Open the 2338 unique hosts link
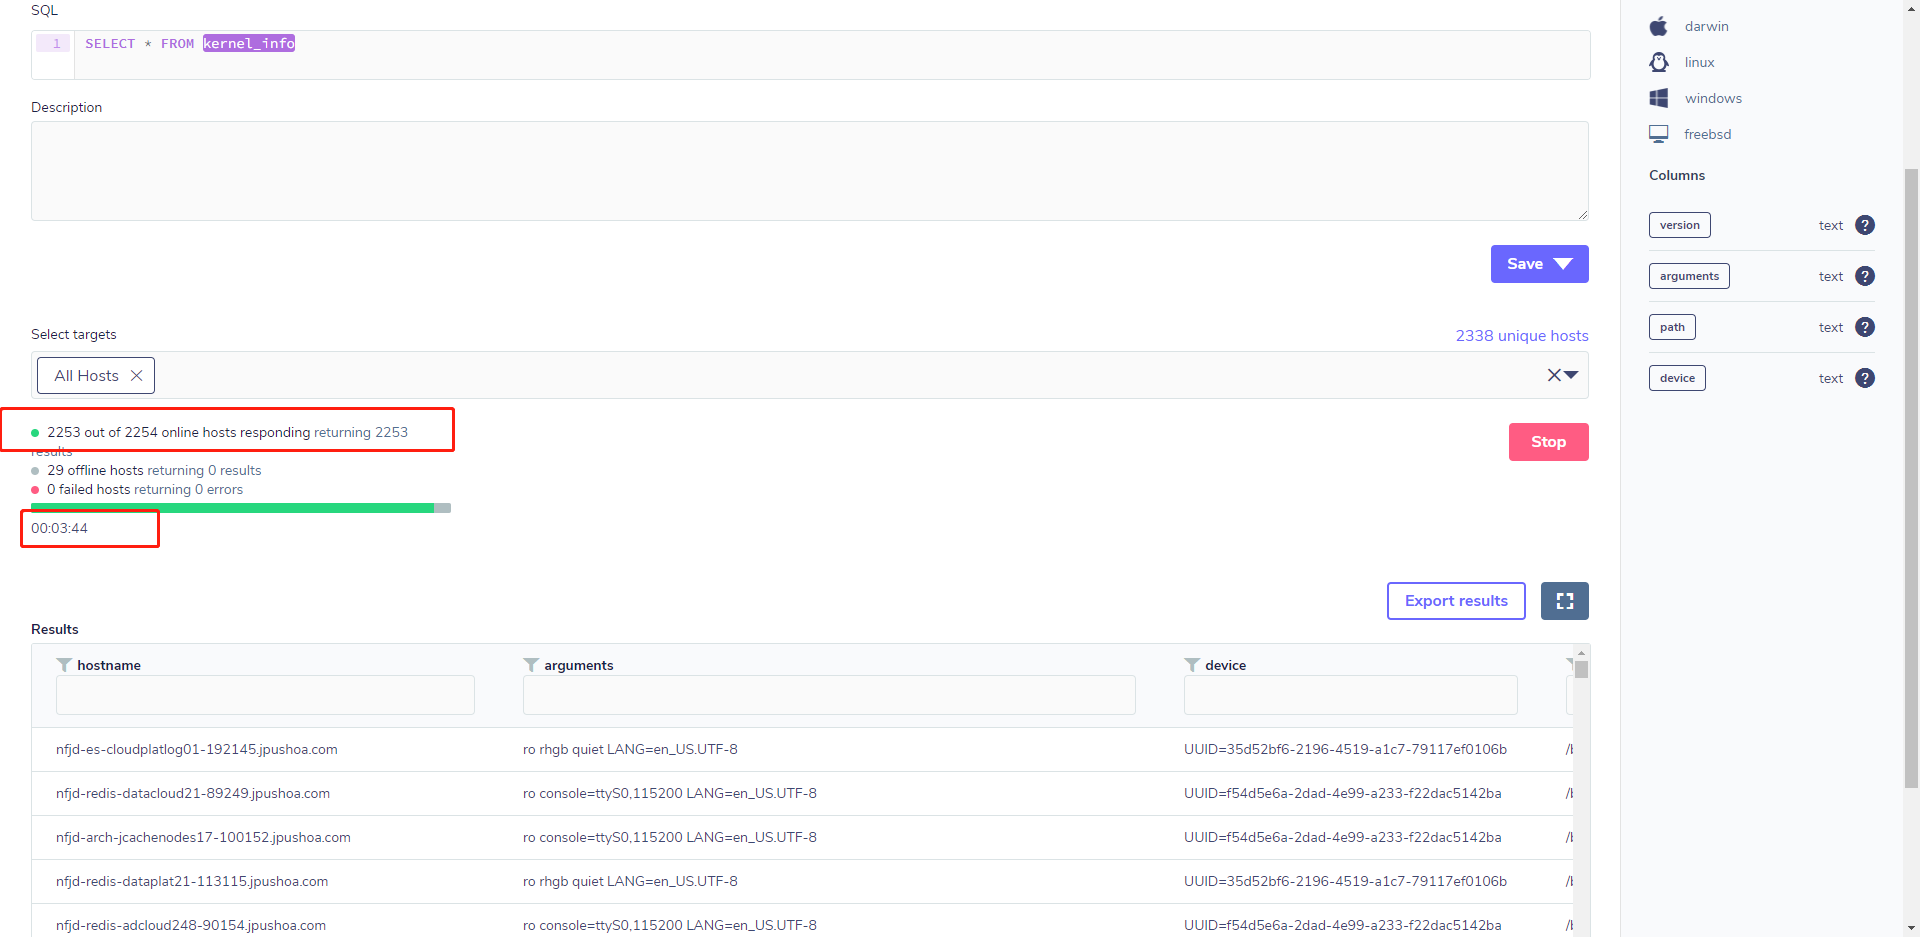The image size is (1920, 937). click(x=1521, y=335)
